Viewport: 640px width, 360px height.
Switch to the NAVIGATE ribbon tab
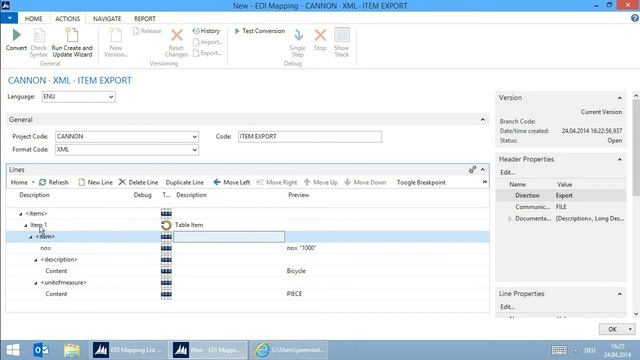tap(107, 19)
